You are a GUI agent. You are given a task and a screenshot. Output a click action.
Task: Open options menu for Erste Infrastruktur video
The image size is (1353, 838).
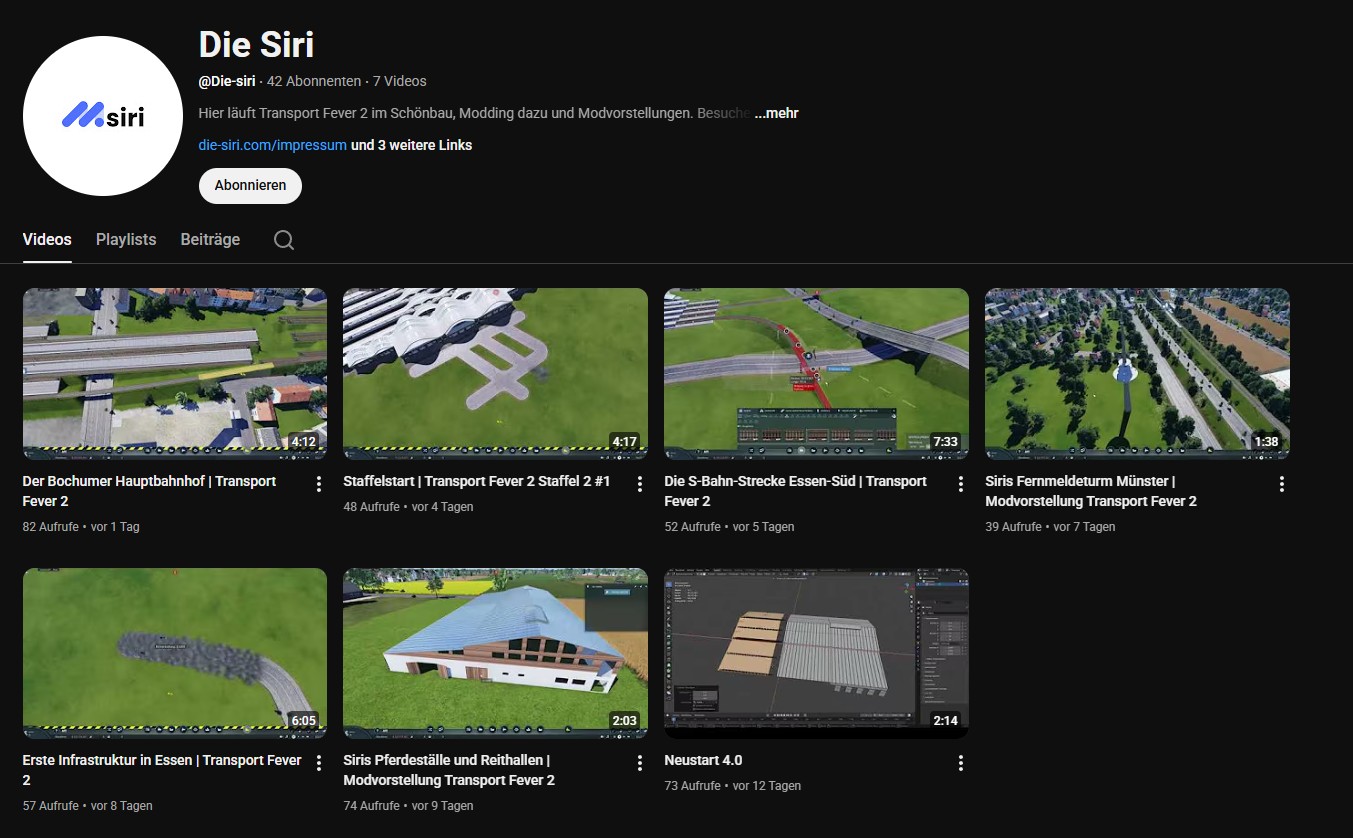(x=319, y=763)
